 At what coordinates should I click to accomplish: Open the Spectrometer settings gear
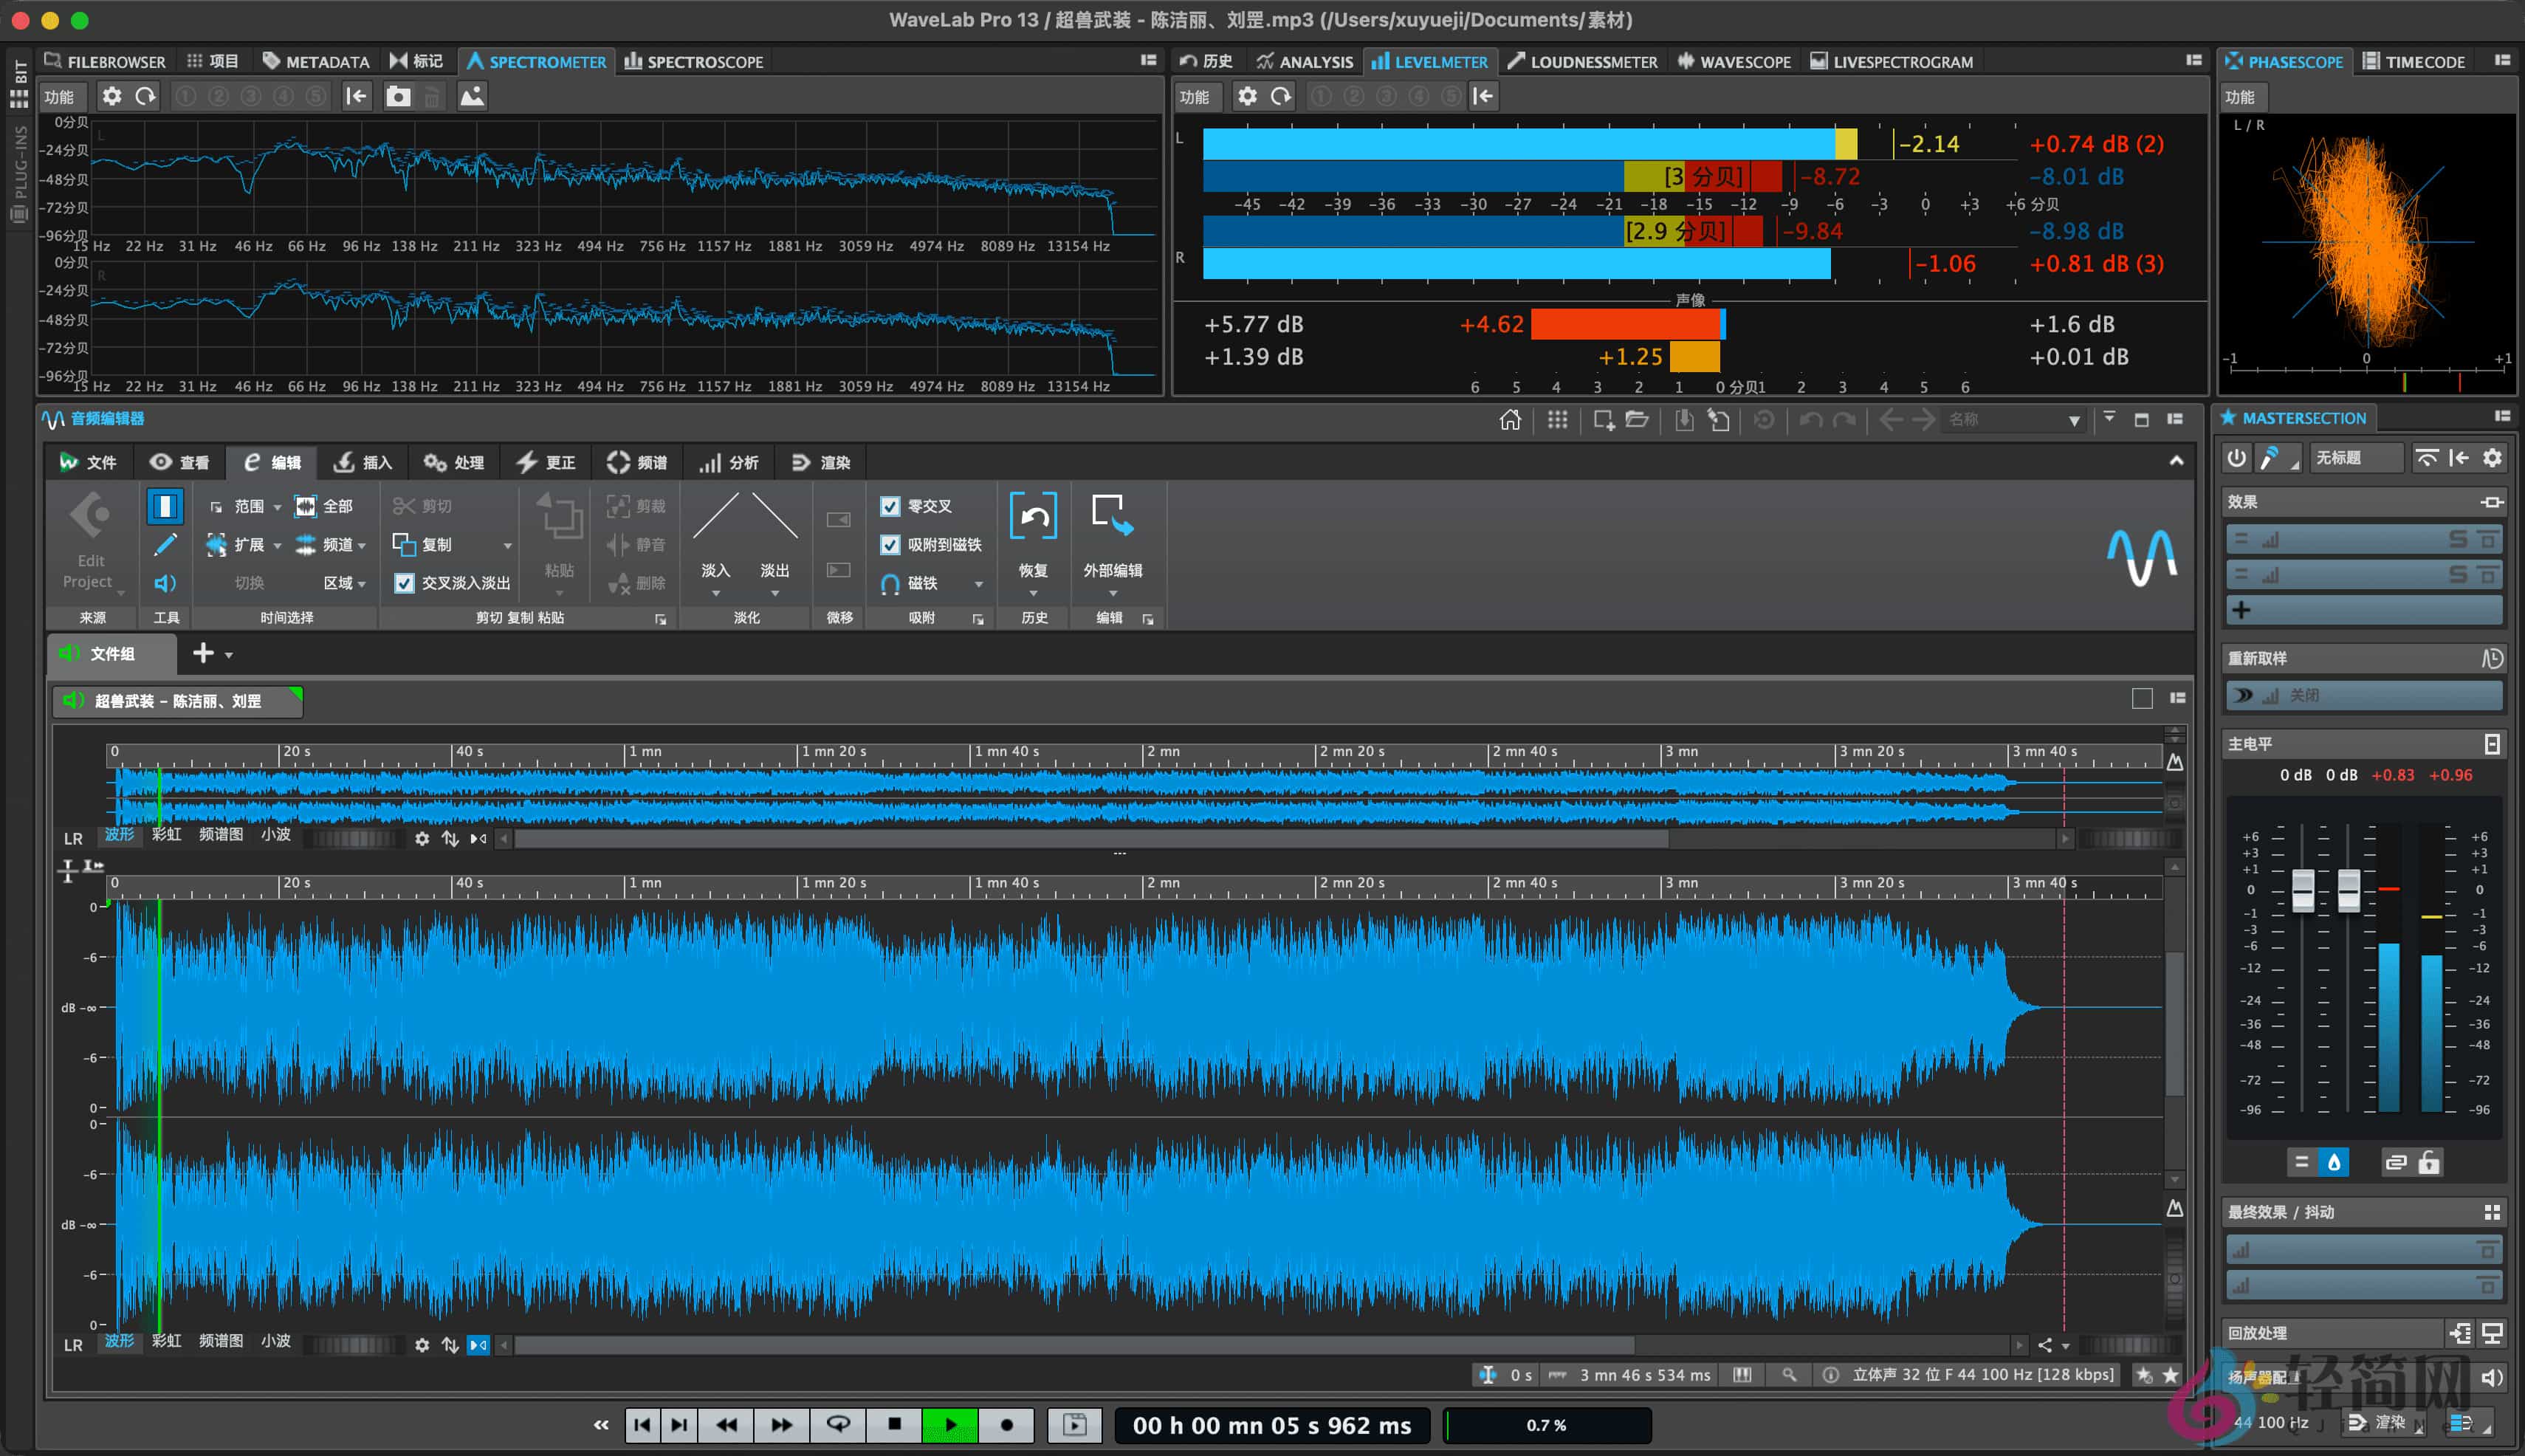click(113, 96)
